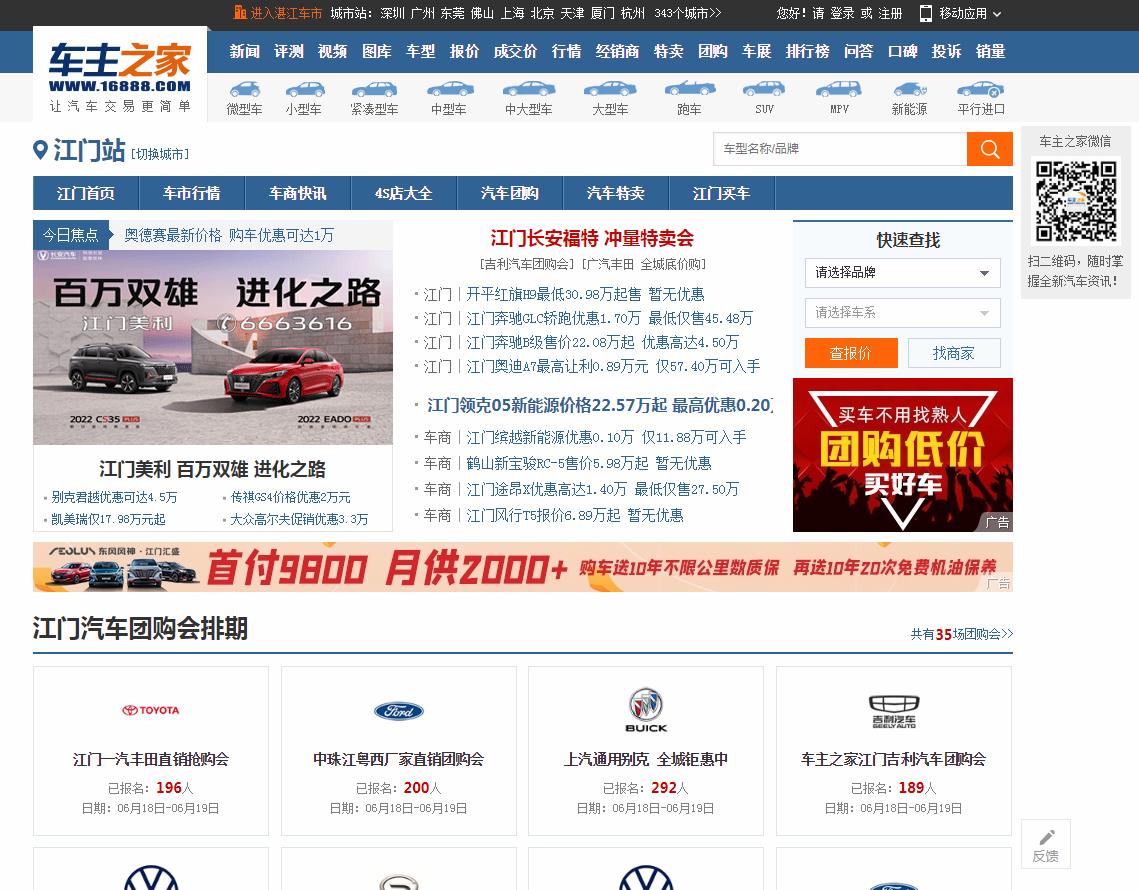Go to 新闻 in top navigation

pyautogui.click(x=245, y=52)
